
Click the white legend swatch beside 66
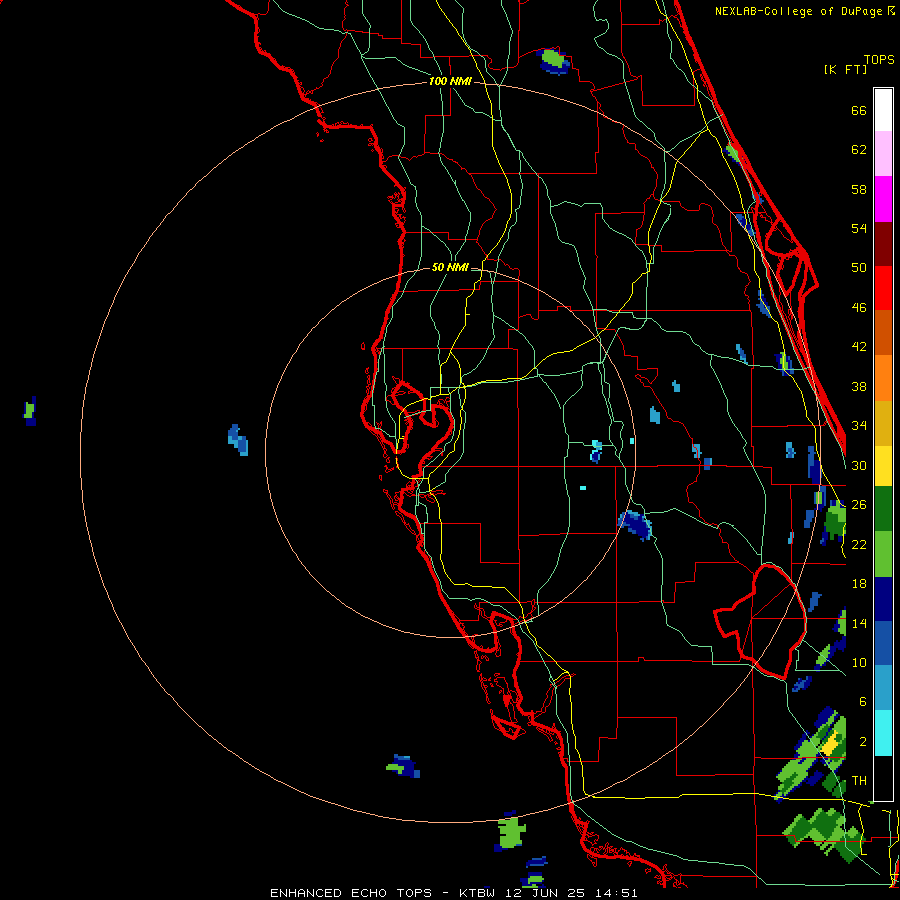[x=883, y=110]
